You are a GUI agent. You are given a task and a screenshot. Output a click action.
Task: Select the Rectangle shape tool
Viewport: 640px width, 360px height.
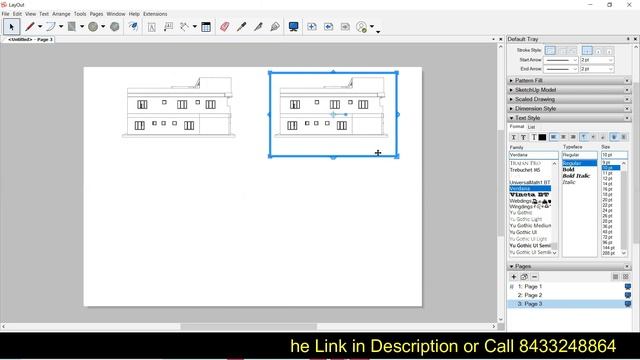click(x=72, y=27)
